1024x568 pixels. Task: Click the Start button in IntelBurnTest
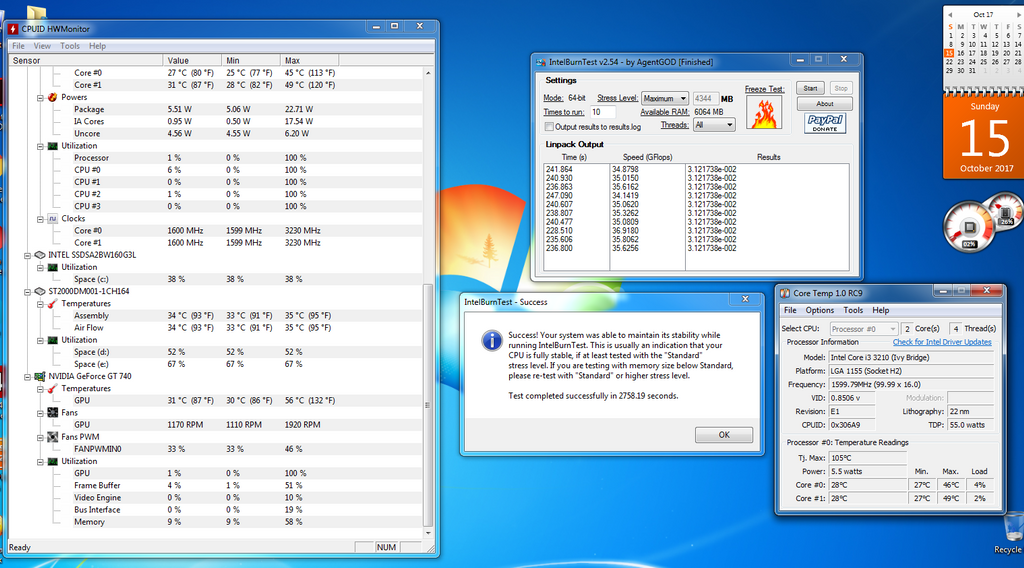click(810, 88)
